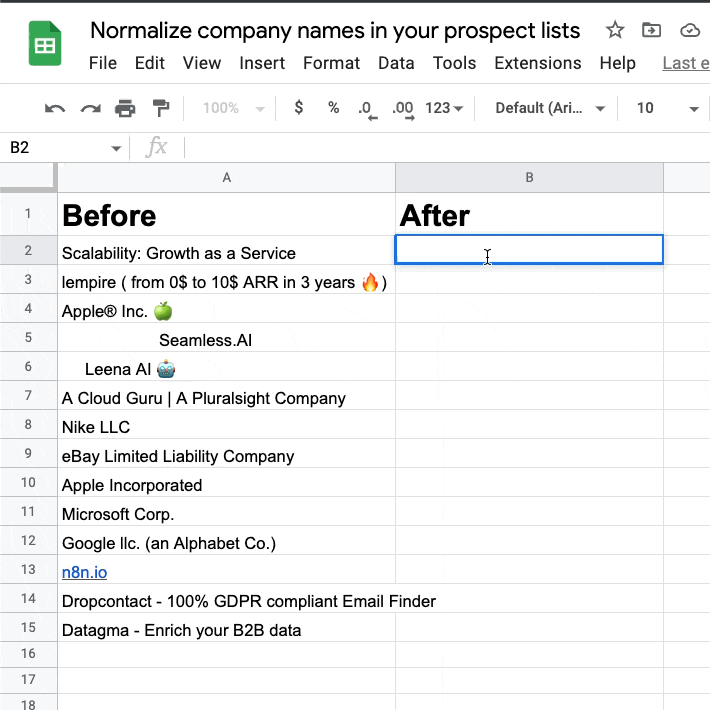This screenshot has height=710, width=710.
Task: Open the font size 10 dropdown
Action: (x=667, y=108)
